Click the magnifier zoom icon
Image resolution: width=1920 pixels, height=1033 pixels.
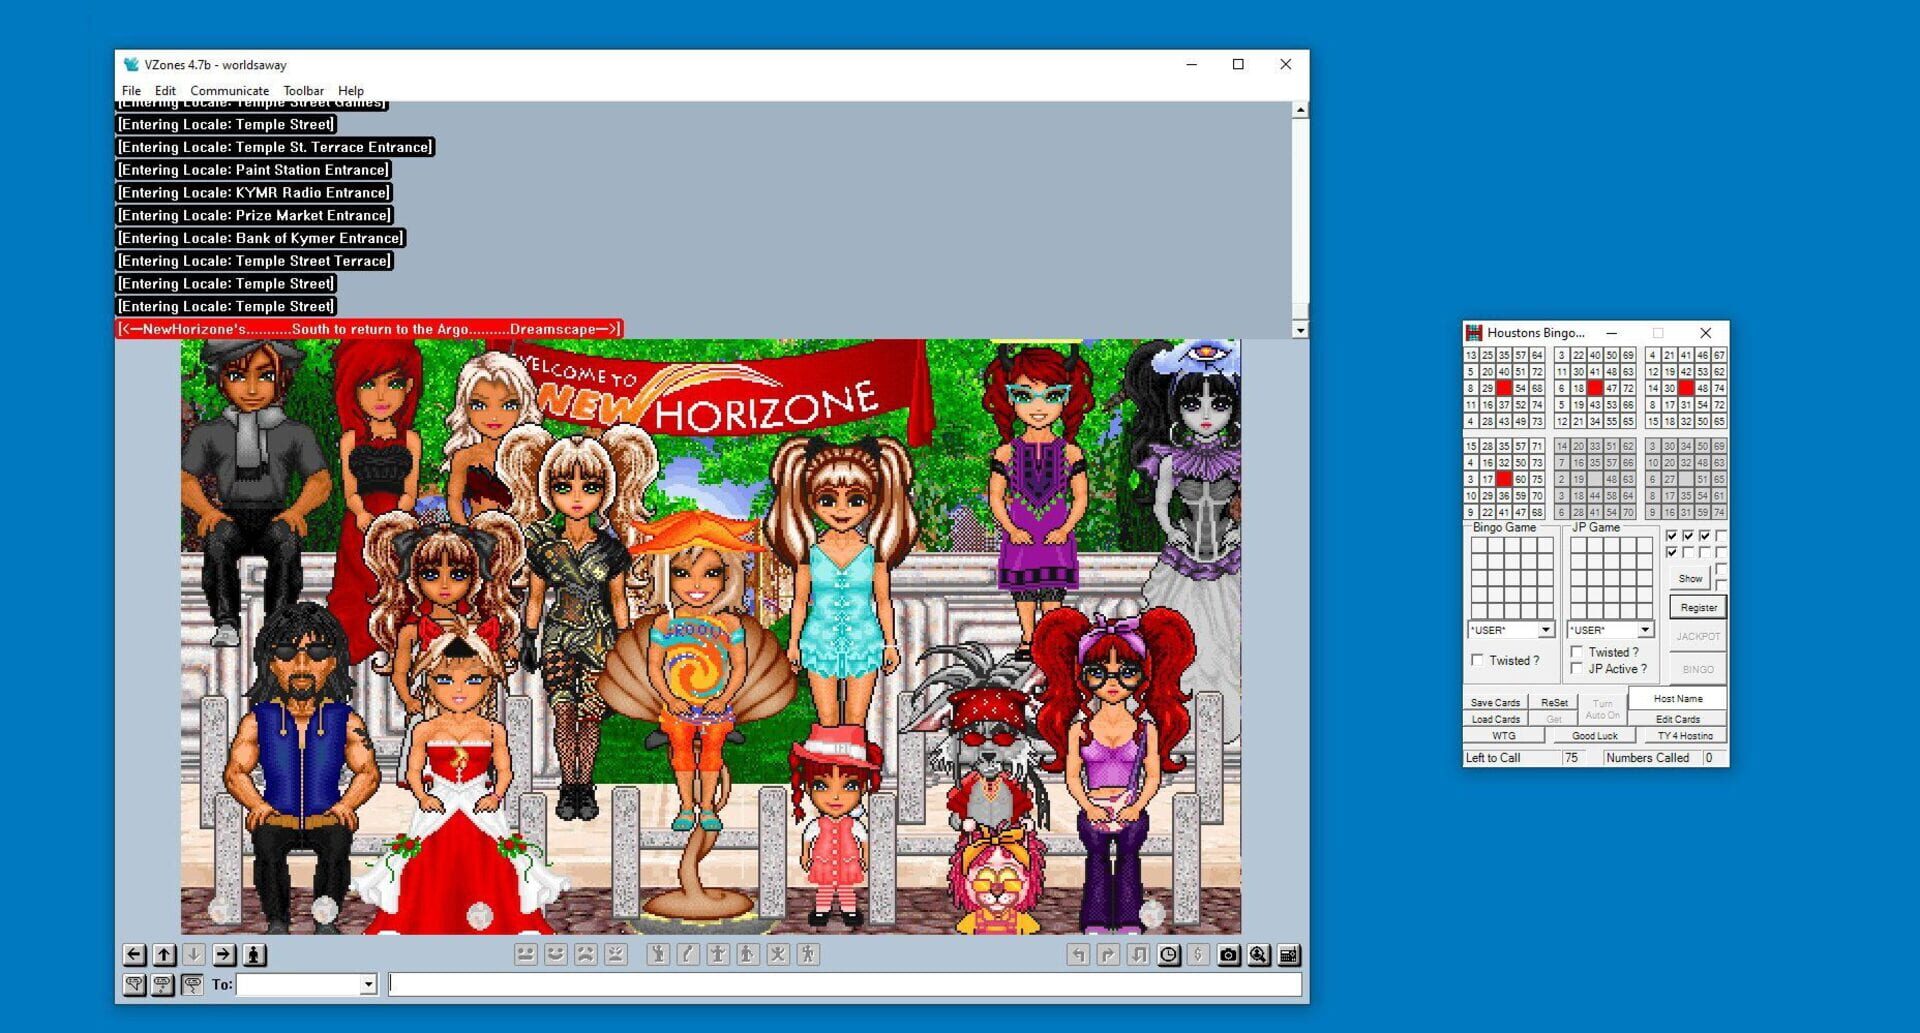[1258, 955]
